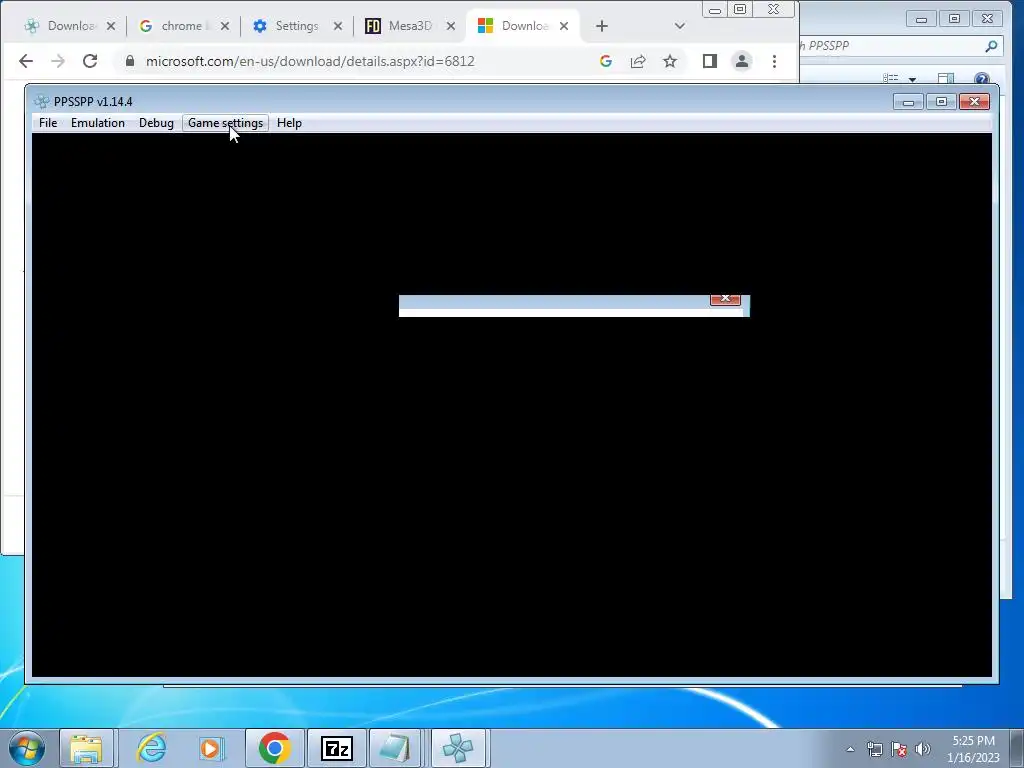Image resolution: width=1024 pixels, height=768 pixels.
Task: Close the Settings tab in Chrome
Action: coord(338,26)
